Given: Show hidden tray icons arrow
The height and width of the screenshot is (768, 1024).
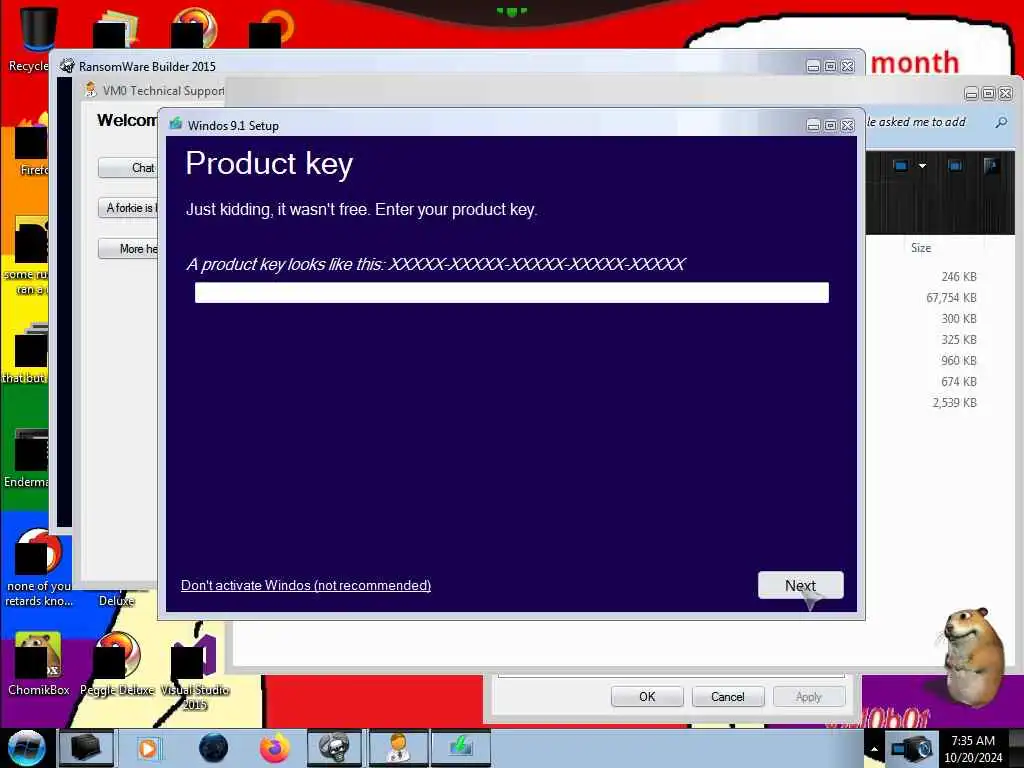Looking at the screenshot, I should point(874,749).
